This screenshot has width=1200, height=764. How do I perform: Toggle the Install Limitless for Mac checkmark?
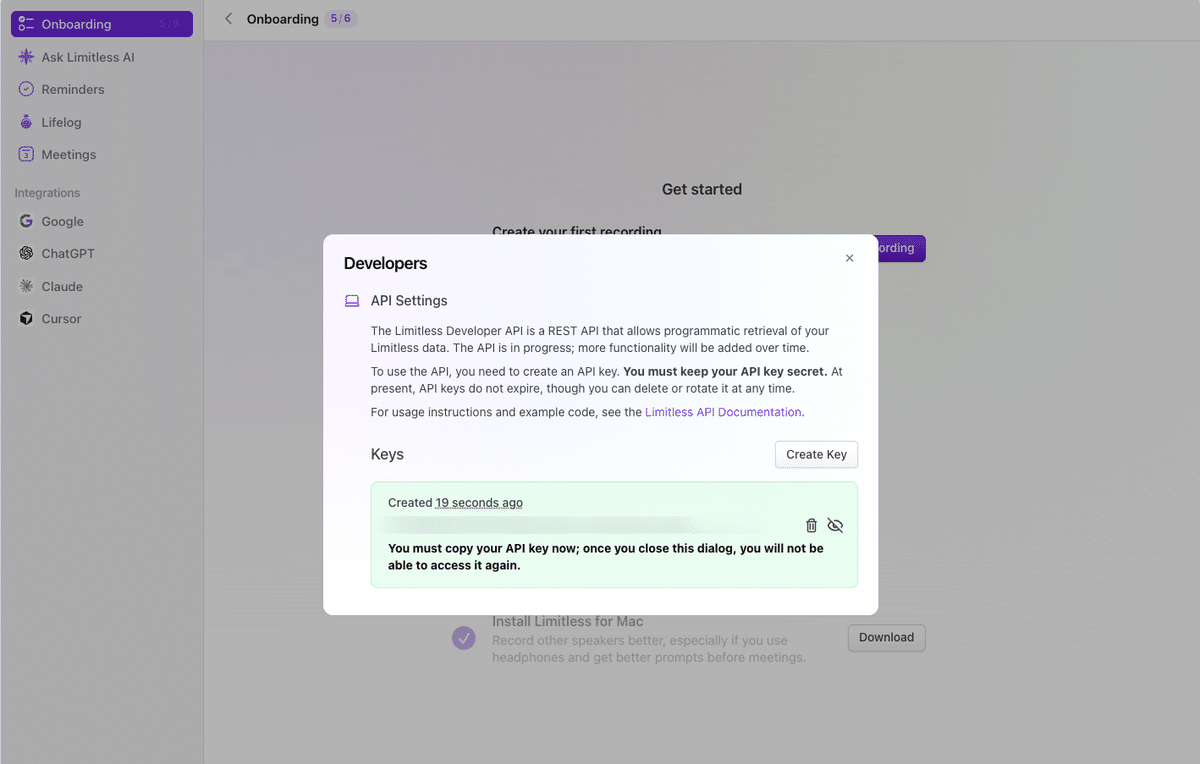click(464, 637)
